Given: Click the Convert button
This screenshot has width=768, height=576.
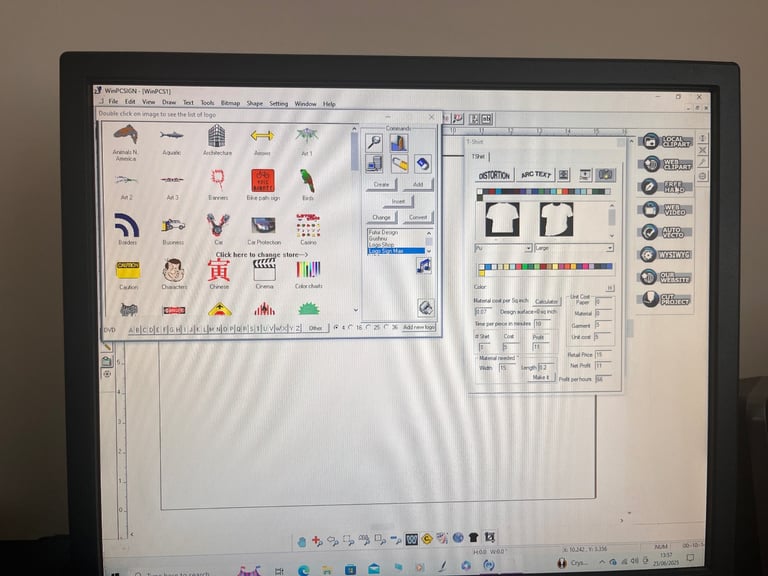Looking at the screenshot, I should click(x=418, y=217).
